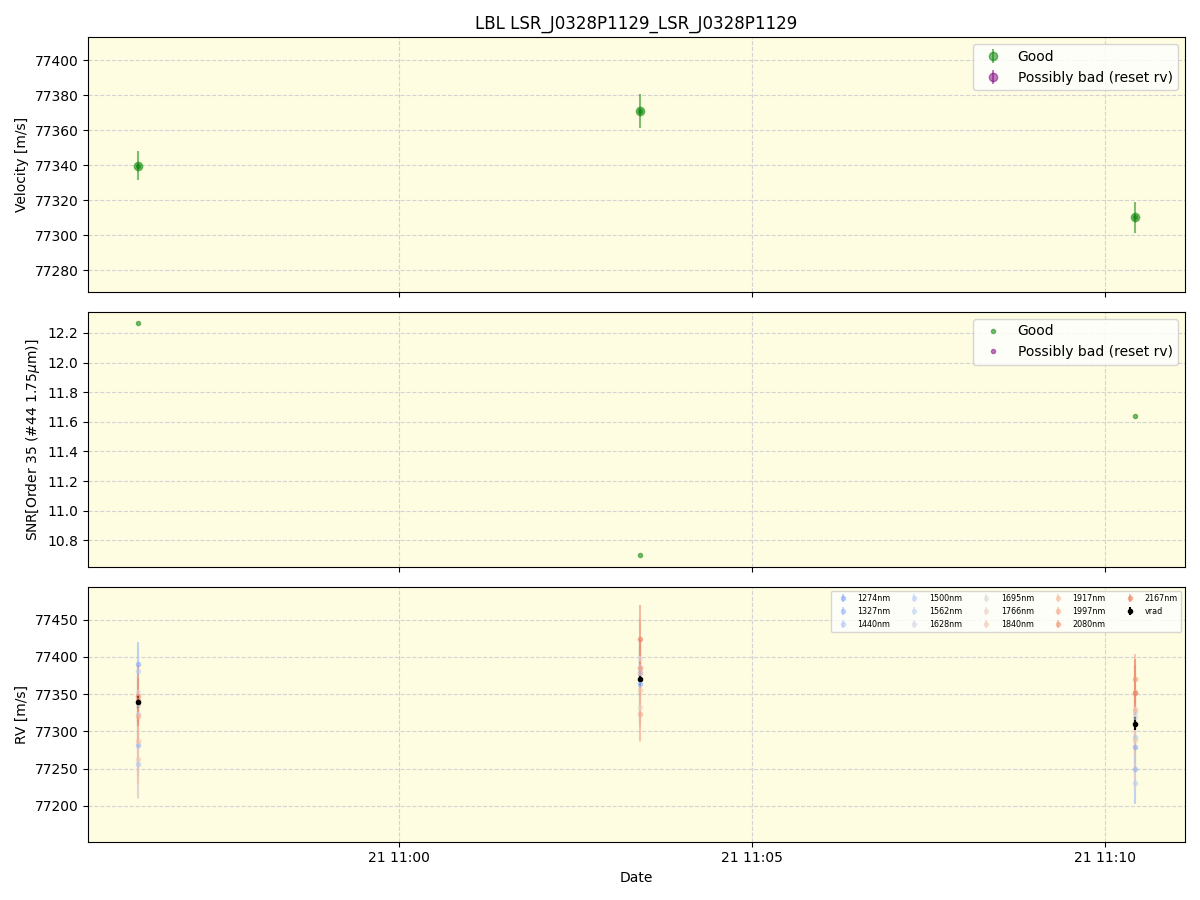The height and width of the screenshot is (900, 1200).
Task: Click lowest SNR point near 10.7
Action: click(640, 555)
